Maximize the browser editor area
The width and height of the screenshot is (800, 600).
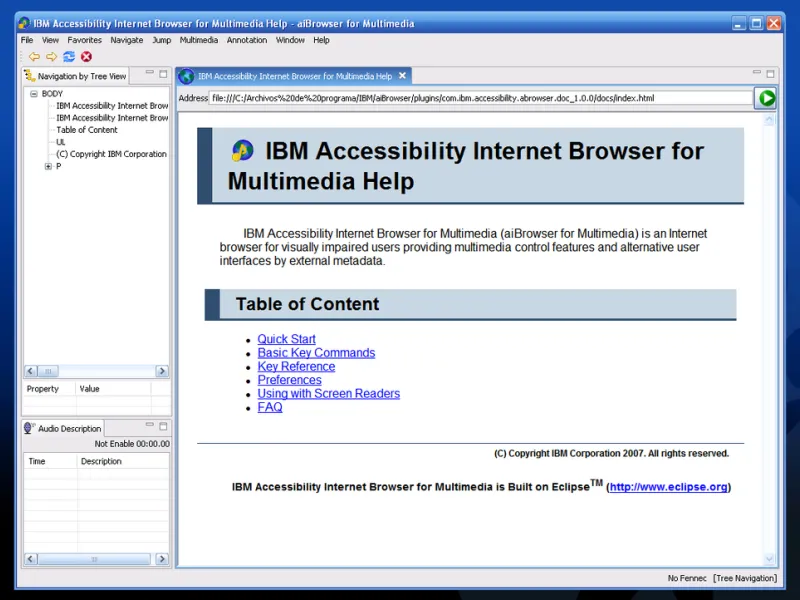(770, 74)
